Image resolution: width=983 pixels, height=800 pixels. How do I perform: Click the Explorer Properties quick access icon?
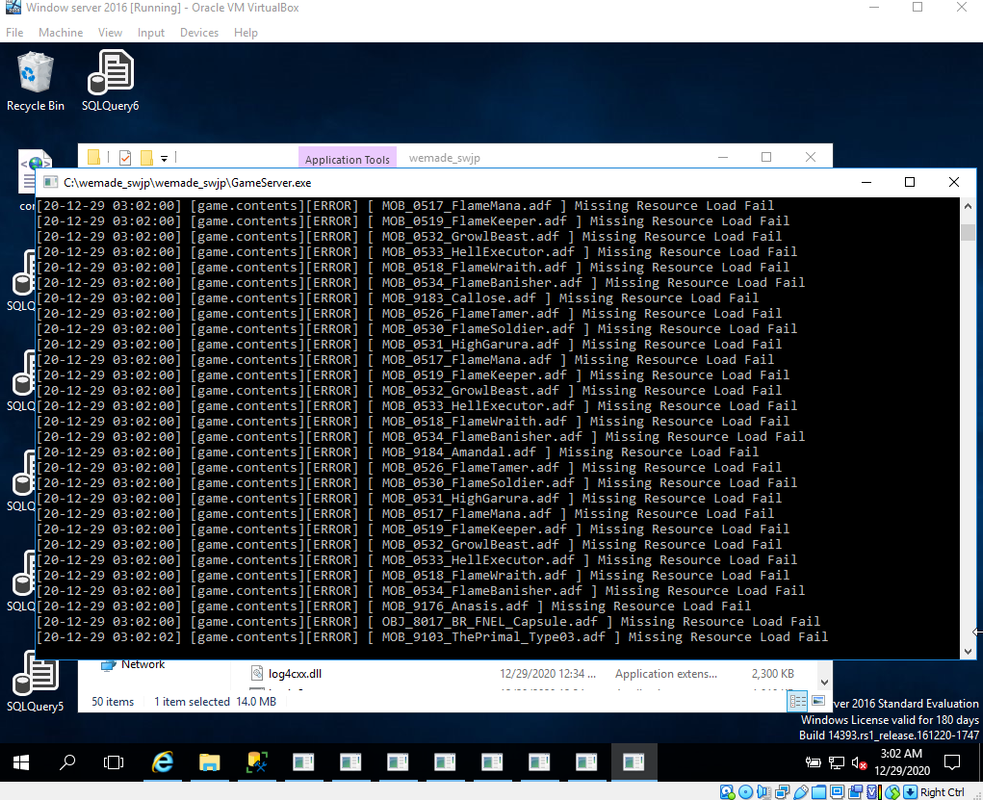(x=125, y=157)
